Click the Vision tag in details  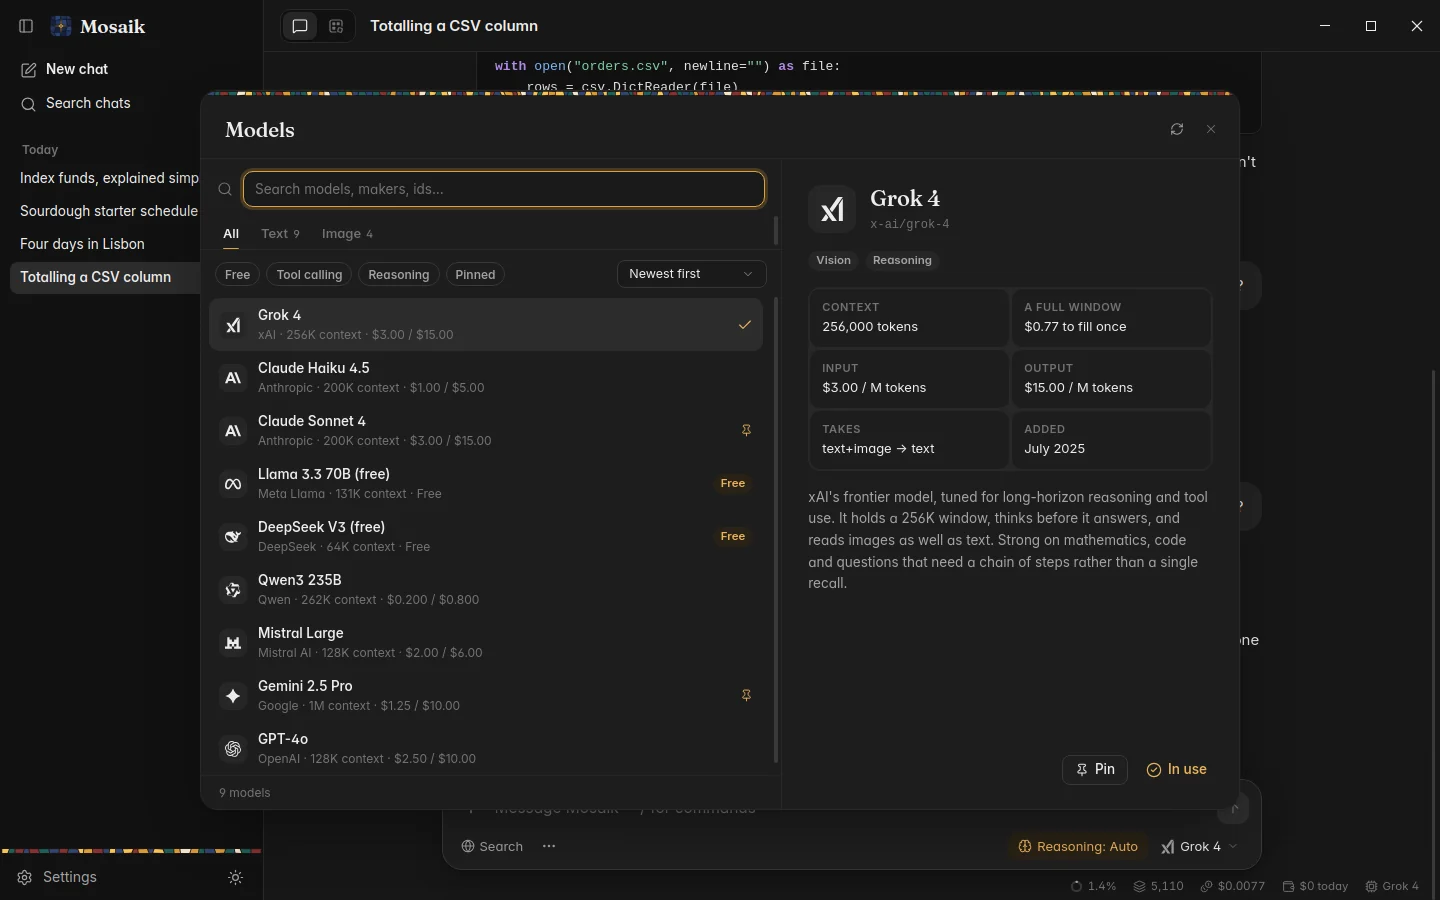(x=833, y=260)
